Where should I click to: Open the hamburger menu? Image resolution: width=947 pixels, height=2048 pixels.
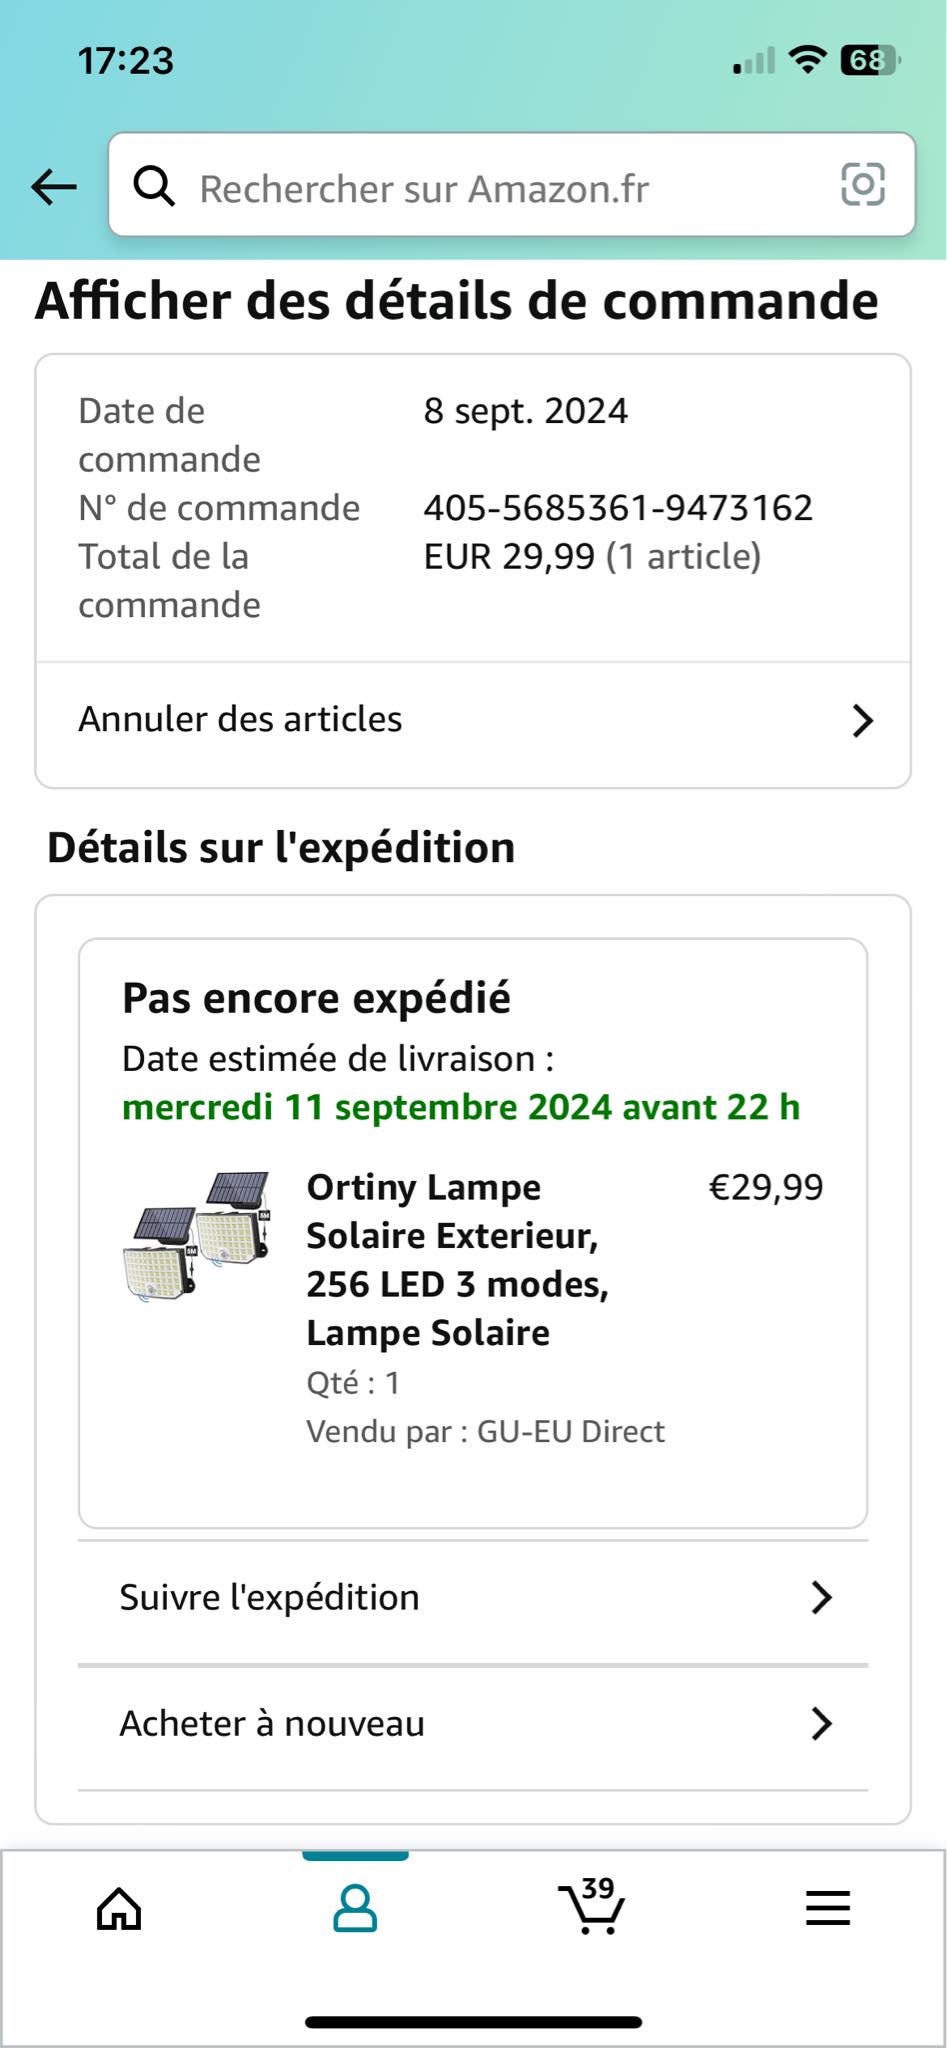(828, 1909)
